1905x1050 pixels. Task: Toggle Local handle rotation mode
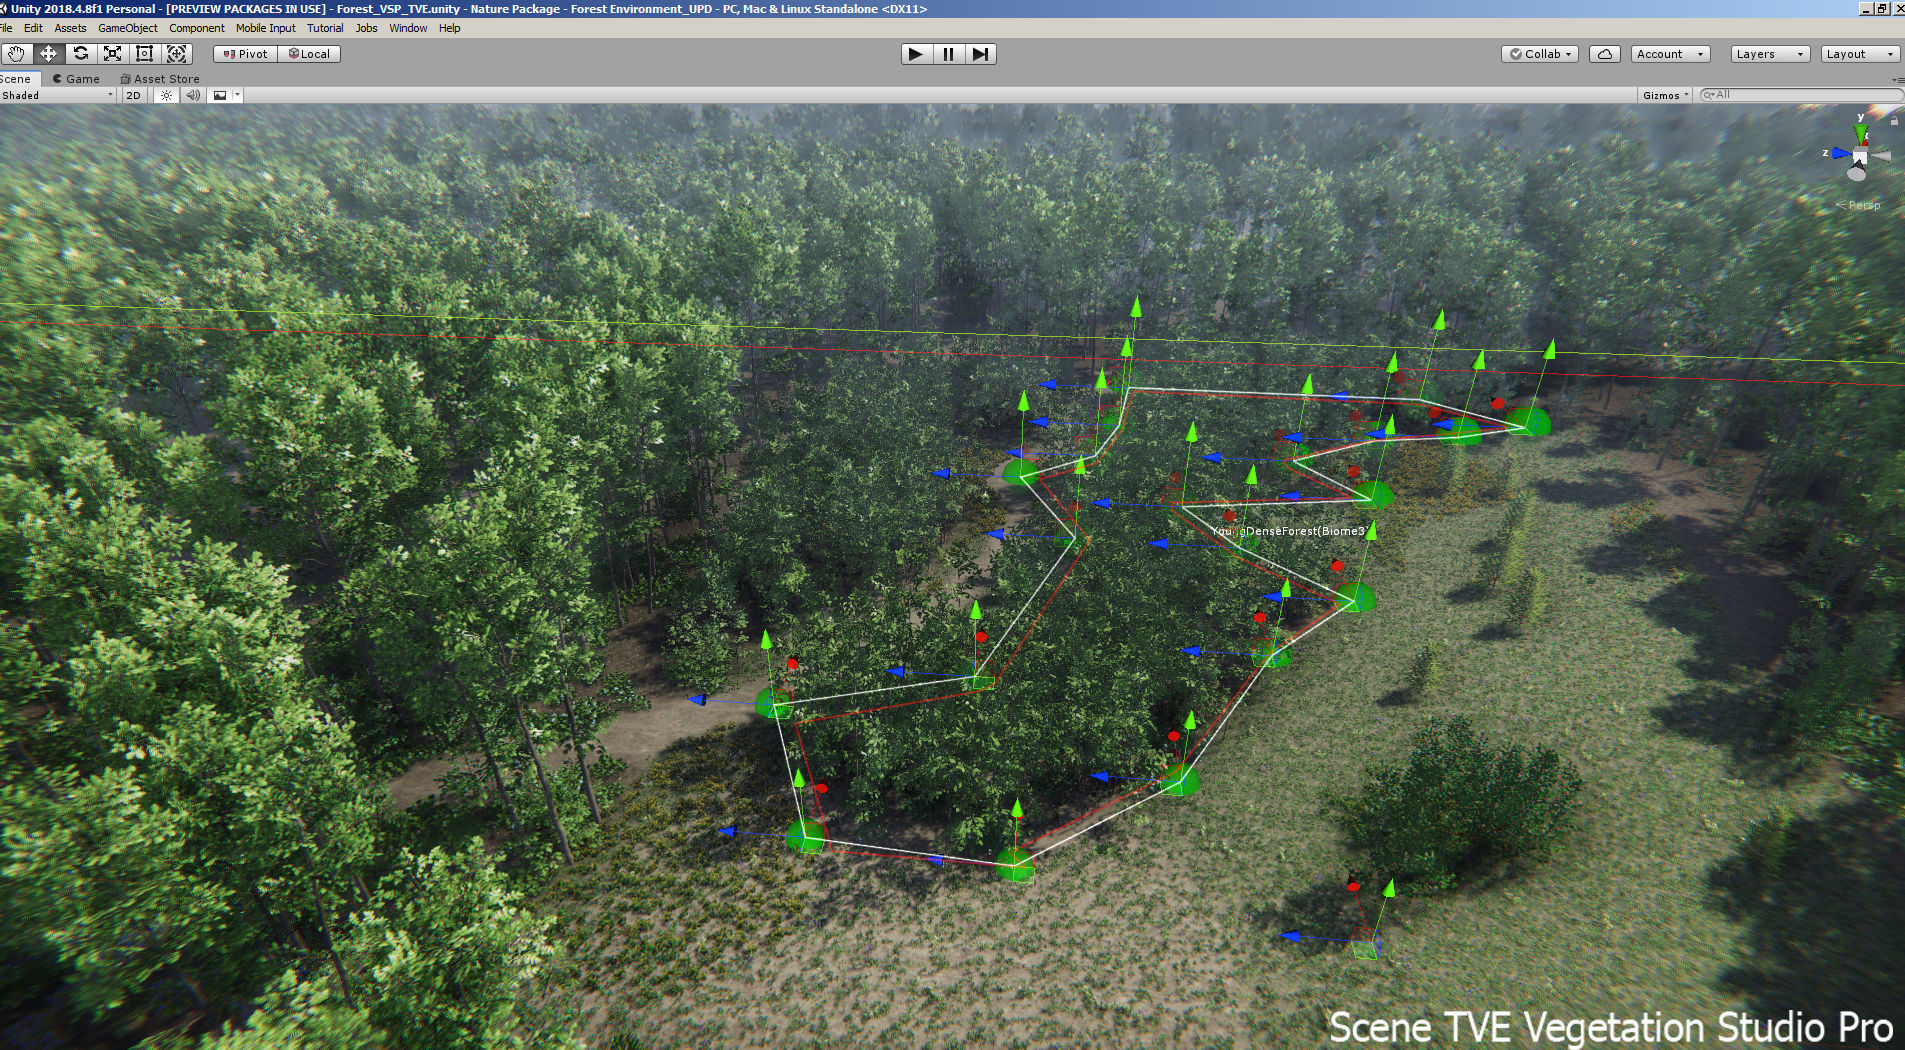pos(309,54)
